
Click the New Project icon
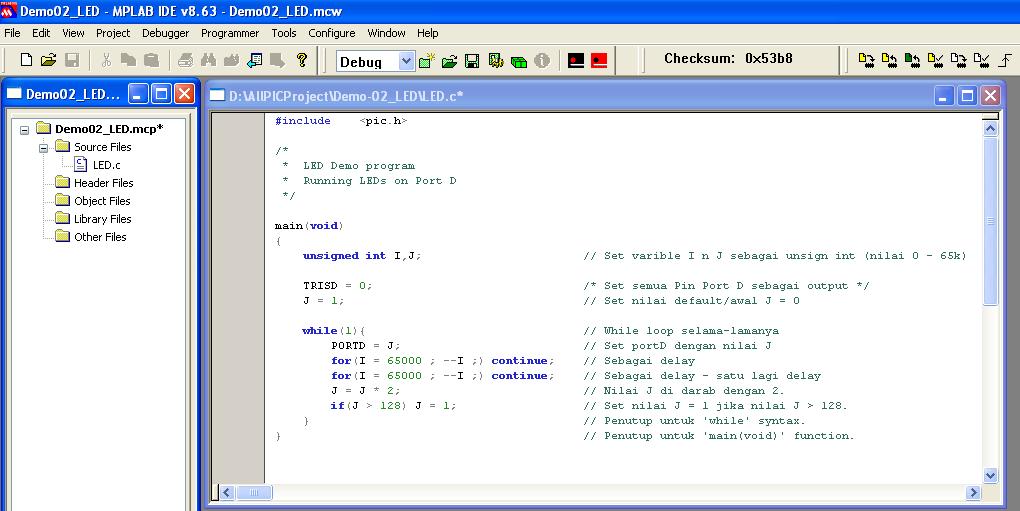(x=427, y=61)
